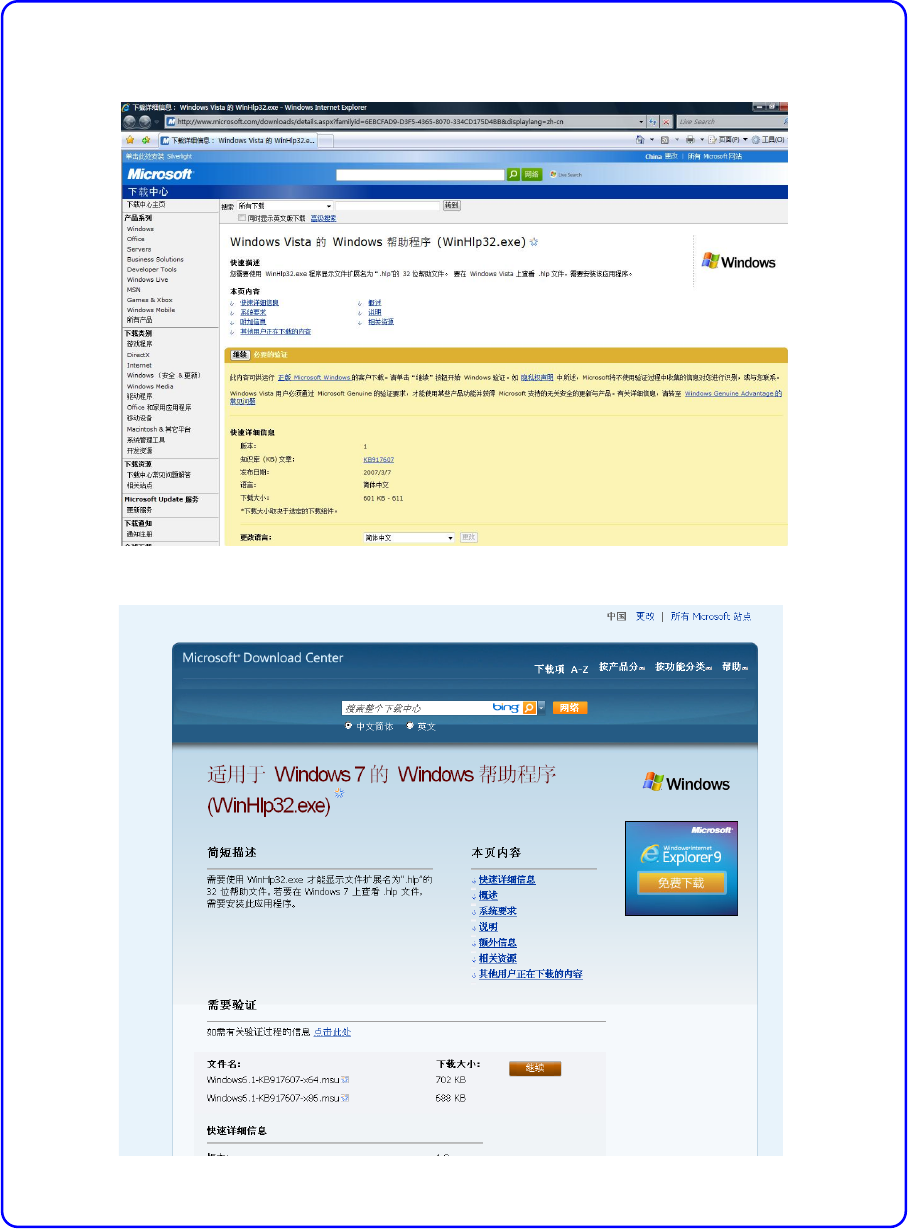Tick the 同时显示英文版下载 checkbox
The image size is (908, 1229).
coord(241,218)
